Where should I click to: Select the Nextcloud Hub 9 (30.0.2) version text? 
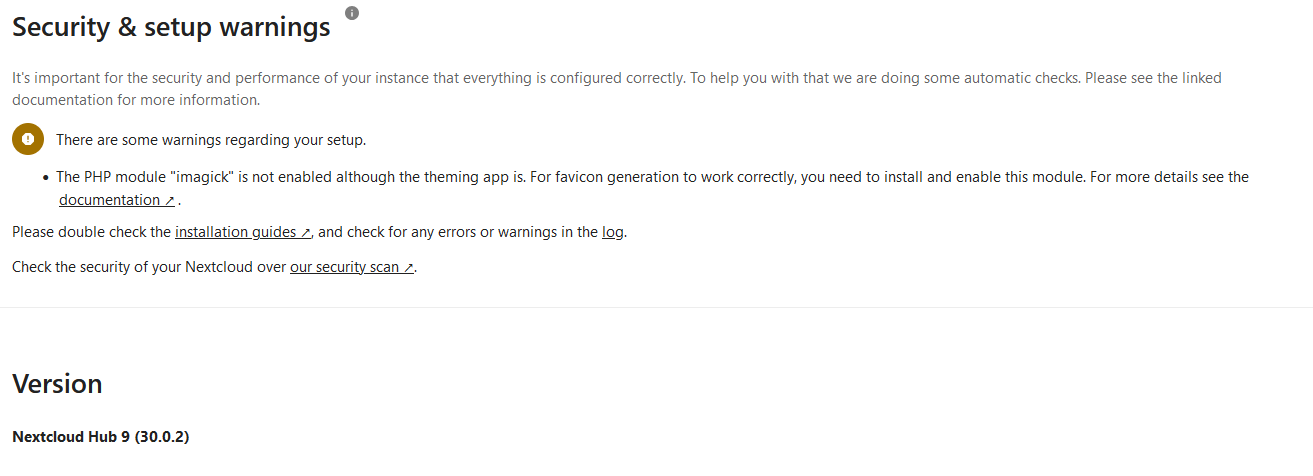[x=101, y=437]
